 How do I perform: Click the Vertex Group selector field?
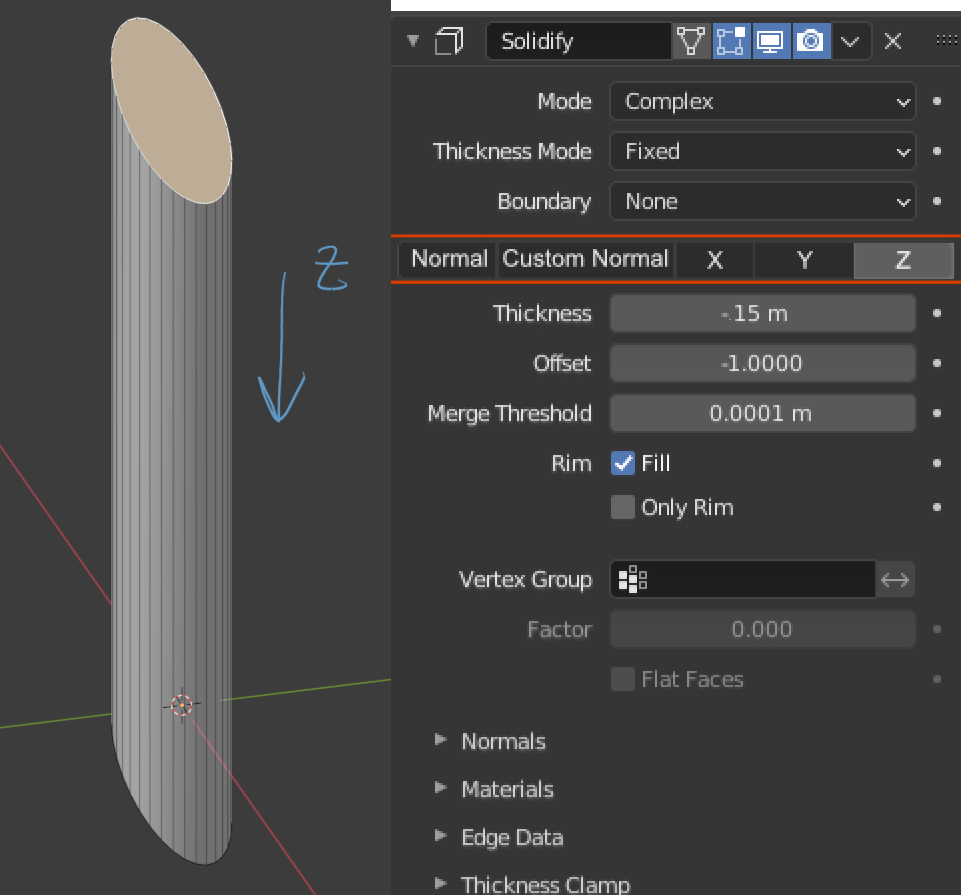tap(742, 579)
